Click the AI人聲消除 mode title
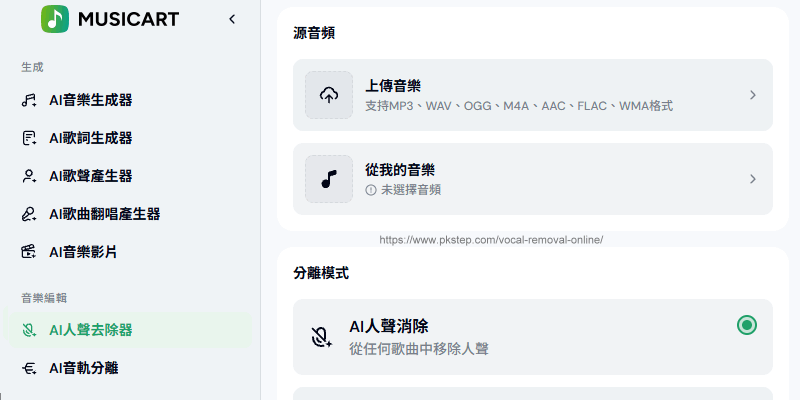The height and width of the screenshot is (400, 800). pos(389,327)
